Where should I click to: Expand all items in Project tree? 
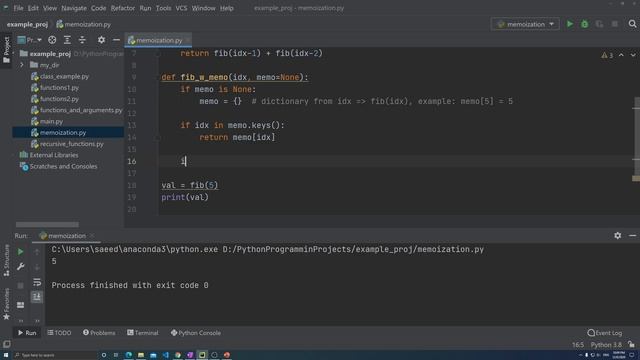point(67,40)
